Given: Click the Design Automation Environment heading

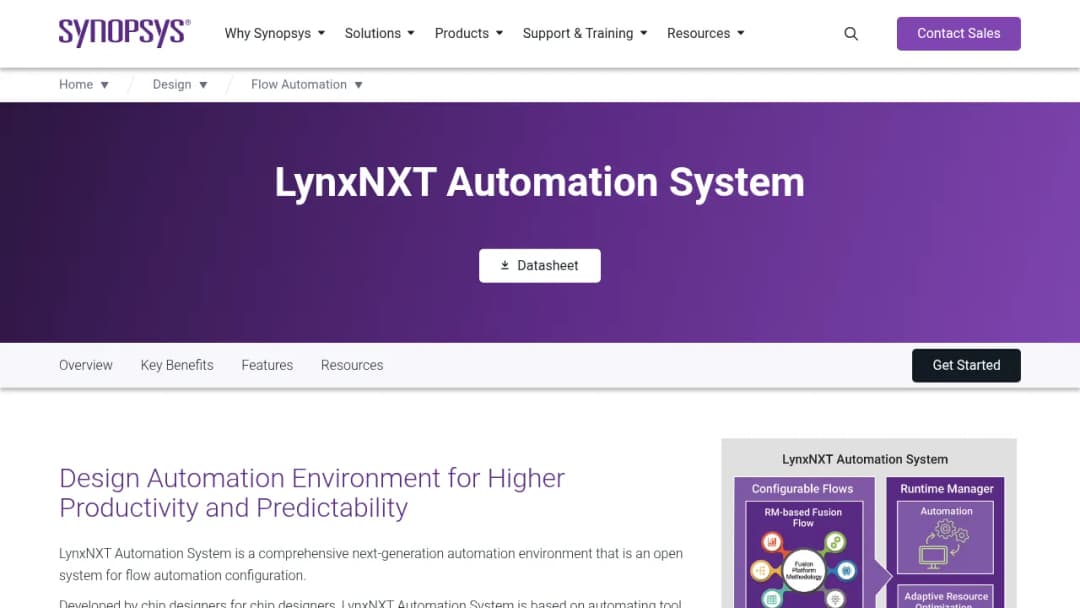Looking at the screenshot, I should (311, 493).
